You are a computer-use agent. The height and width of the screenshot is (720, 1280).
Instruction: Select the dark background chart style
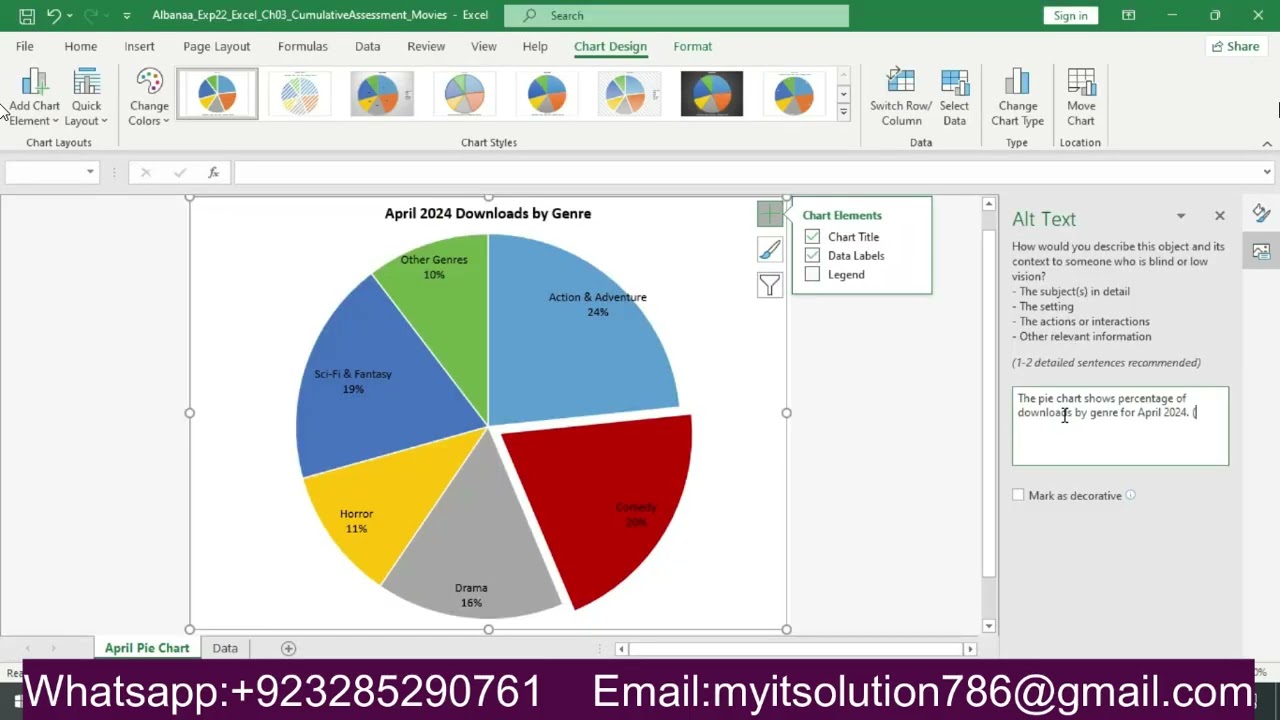tap(712, 94)
